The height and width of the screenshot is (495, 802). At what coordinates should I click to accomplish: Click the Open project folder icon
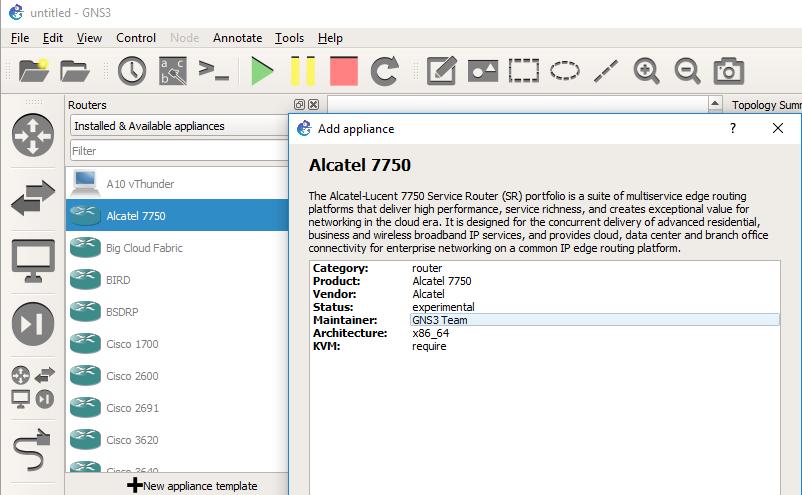(75, 71)
